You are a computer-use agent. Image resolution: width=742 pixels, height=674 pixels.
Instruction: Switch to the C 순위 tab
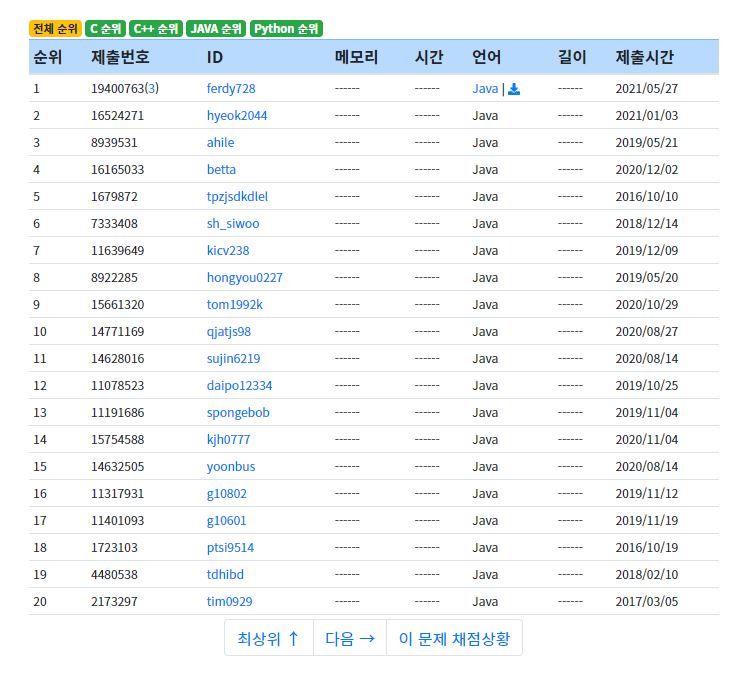tap(106, 28)
